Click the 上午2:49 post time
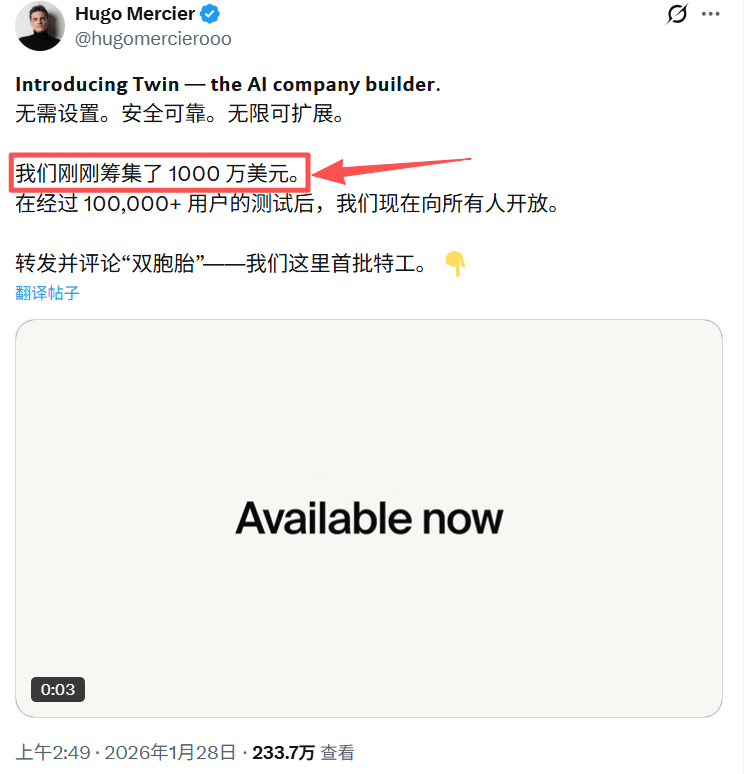 point(53,753)
